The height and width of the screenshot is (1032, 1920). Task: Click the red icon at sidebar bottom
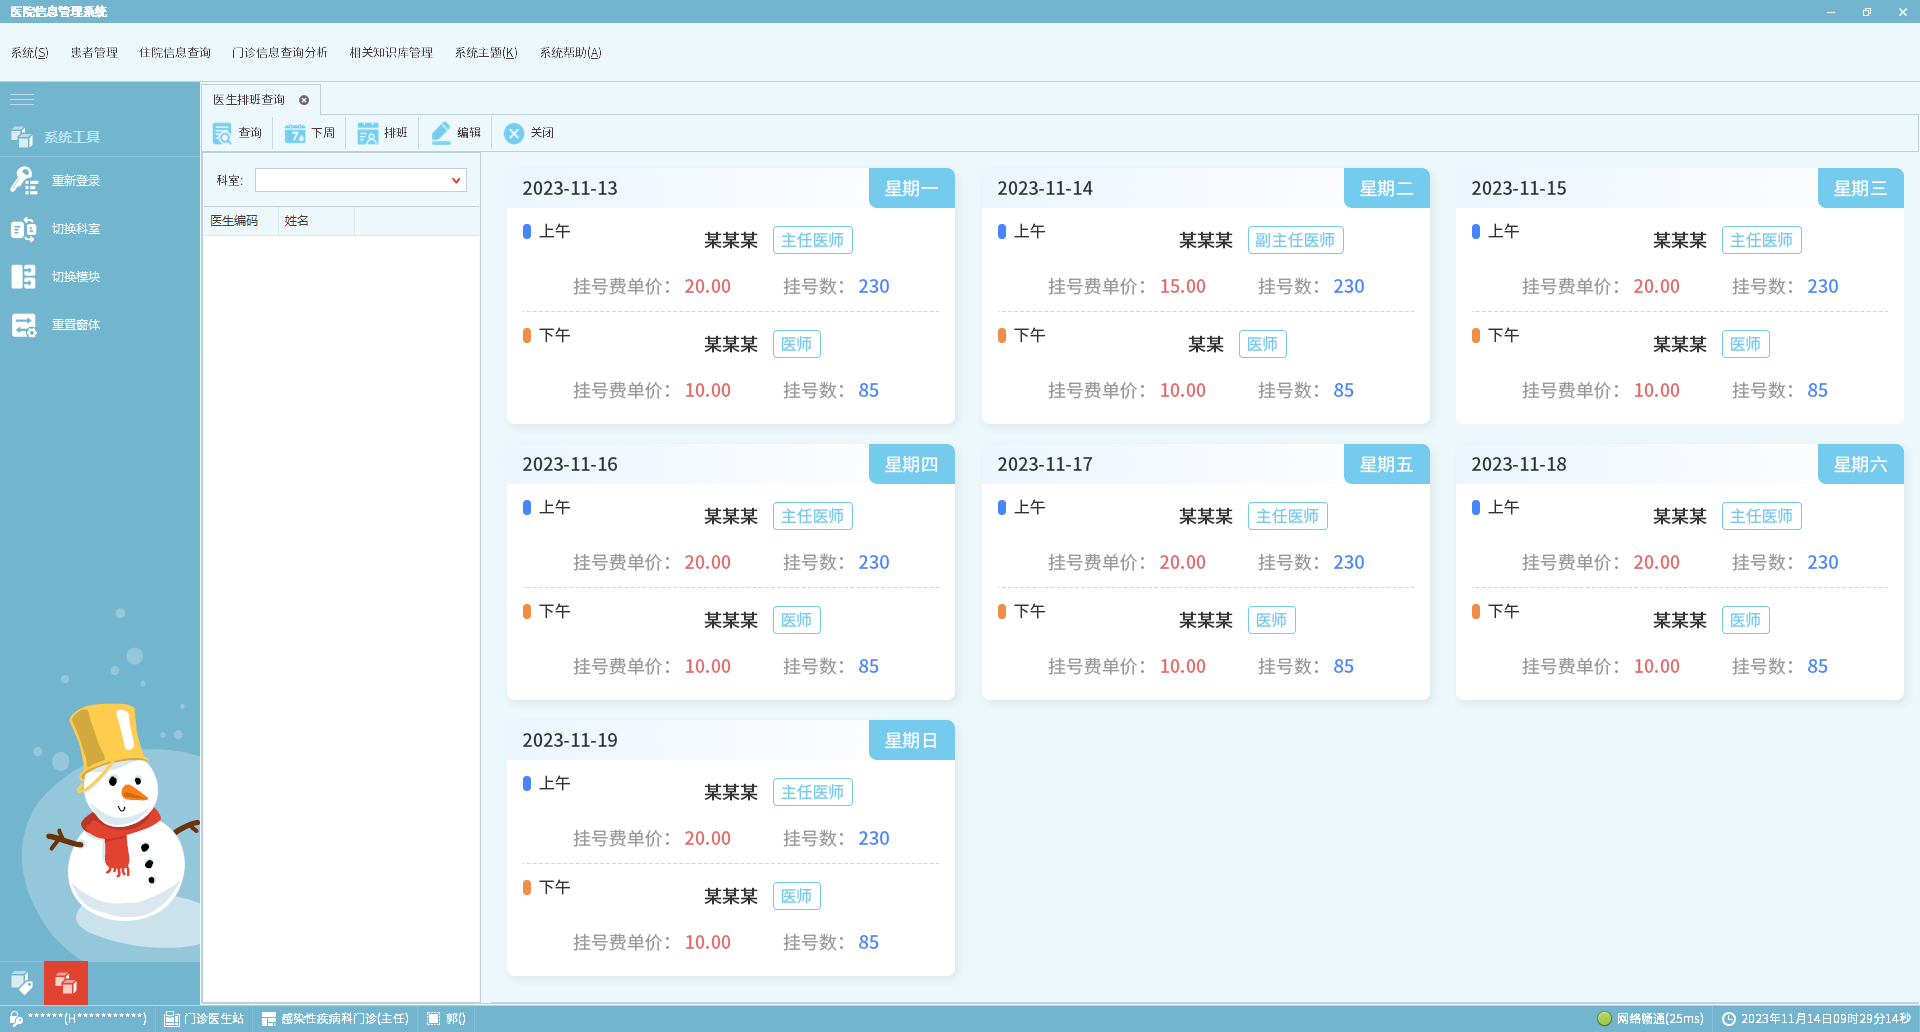[66, 983]
